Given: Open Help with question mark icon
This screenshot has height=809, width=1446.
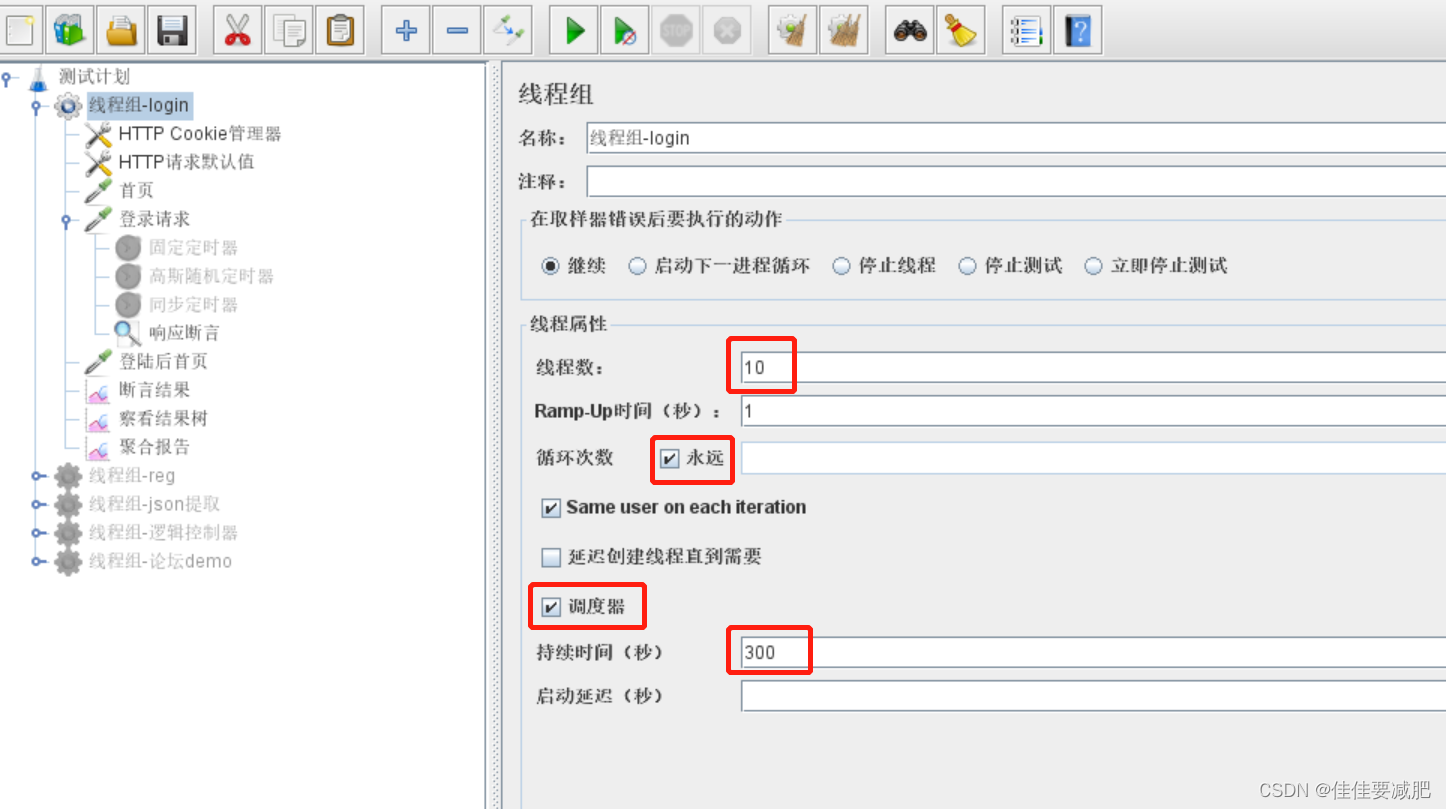Looking at the screenshot, I should click(x=1078, y=30).
